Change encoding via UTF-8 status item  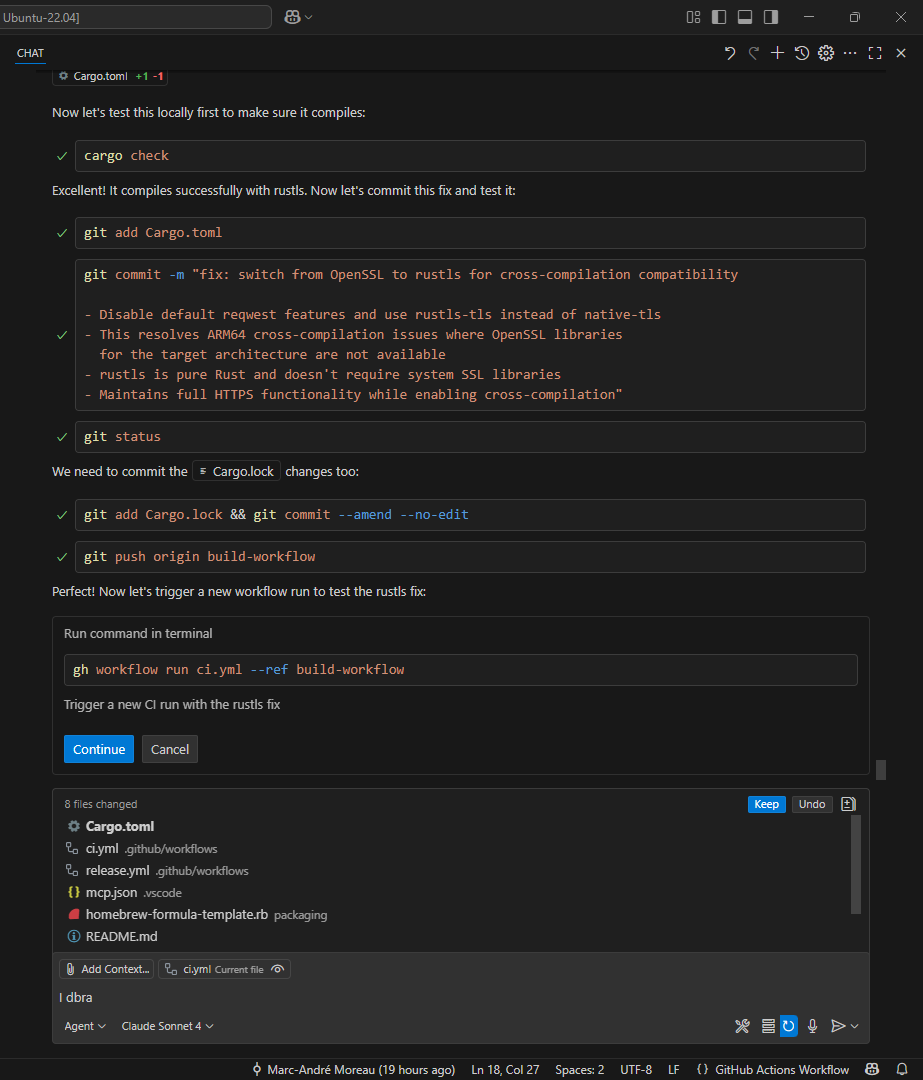pos(636,1070)
